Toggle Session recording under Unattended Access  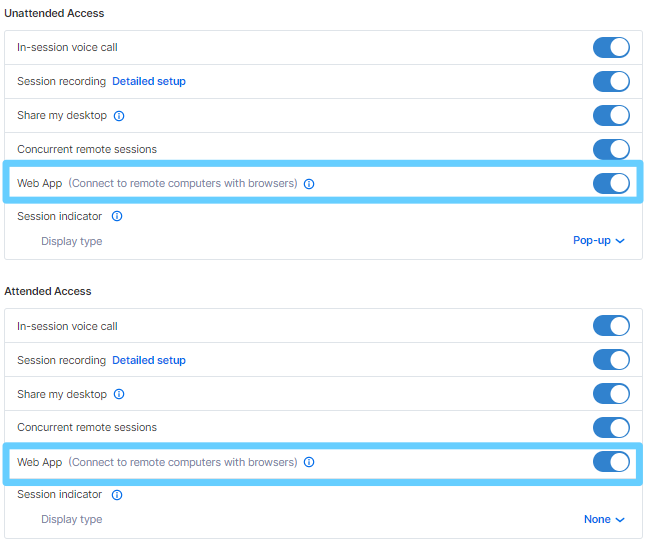click(x=611, y=81)
